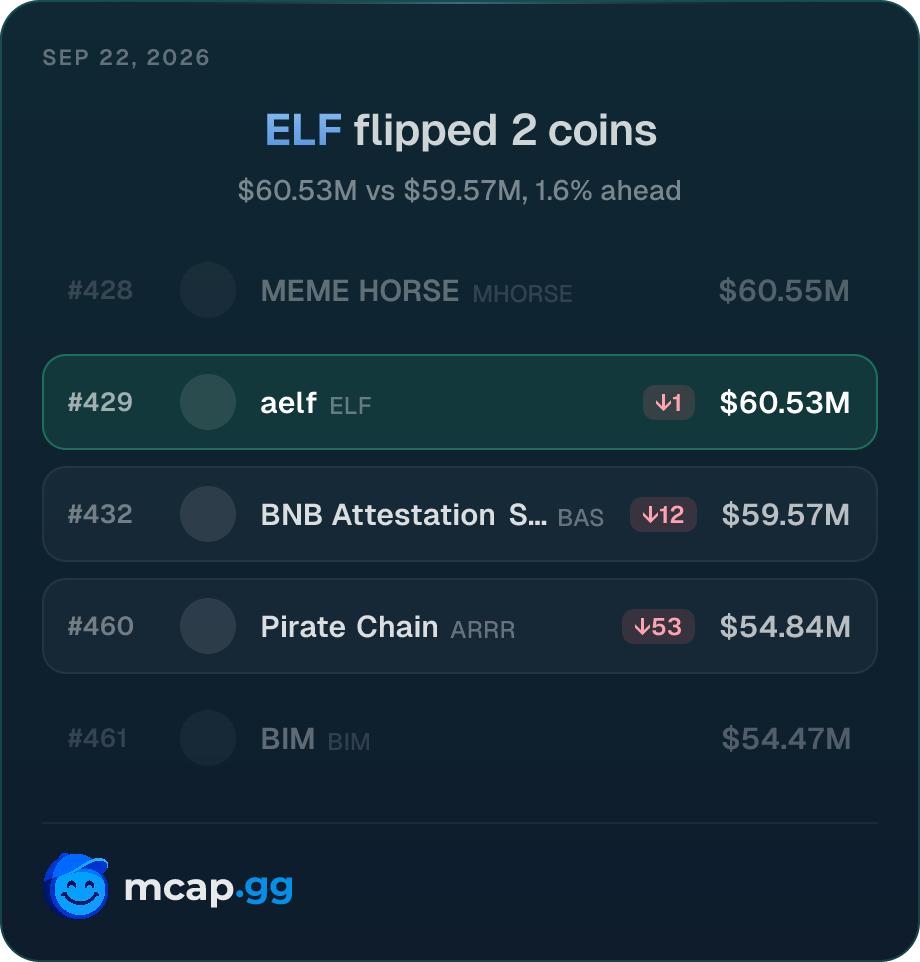
Task: Open the Pirate Chain coin name
Action: click(x=350, y=626)
